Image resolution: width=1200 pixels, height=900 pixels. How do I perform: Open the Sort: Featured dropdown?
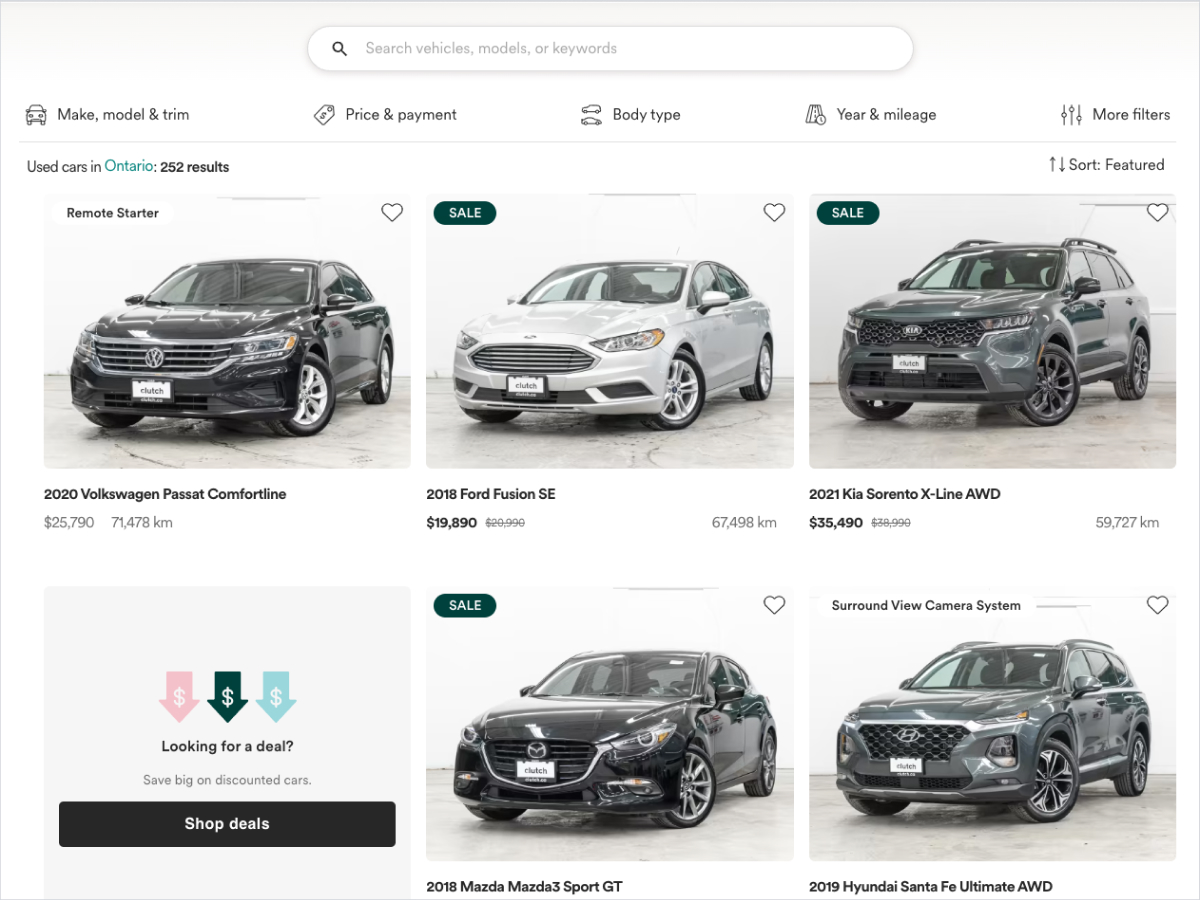click(x=1106, y=164)
